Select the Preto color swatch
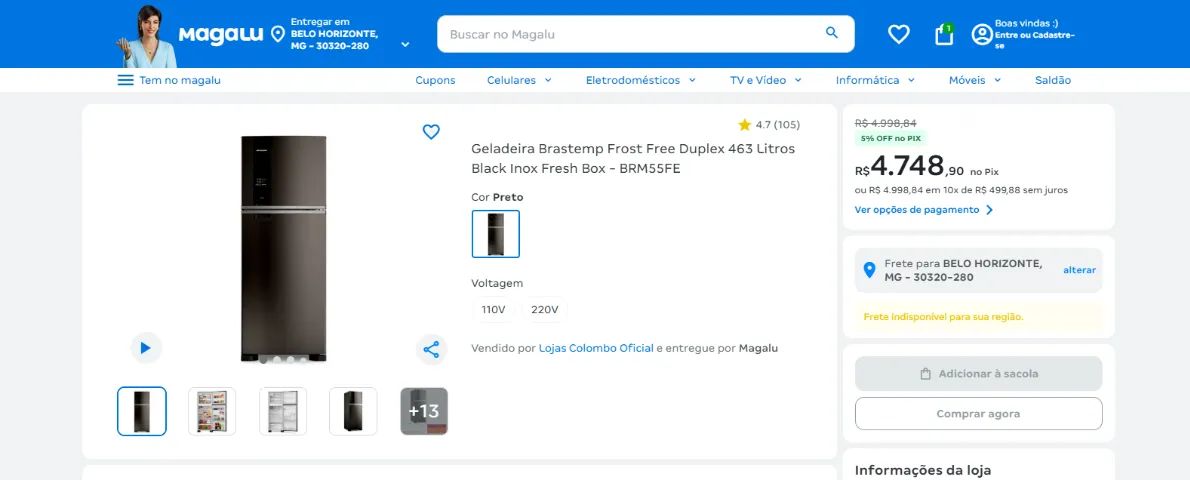1190x480 pixels. (496, 234)
